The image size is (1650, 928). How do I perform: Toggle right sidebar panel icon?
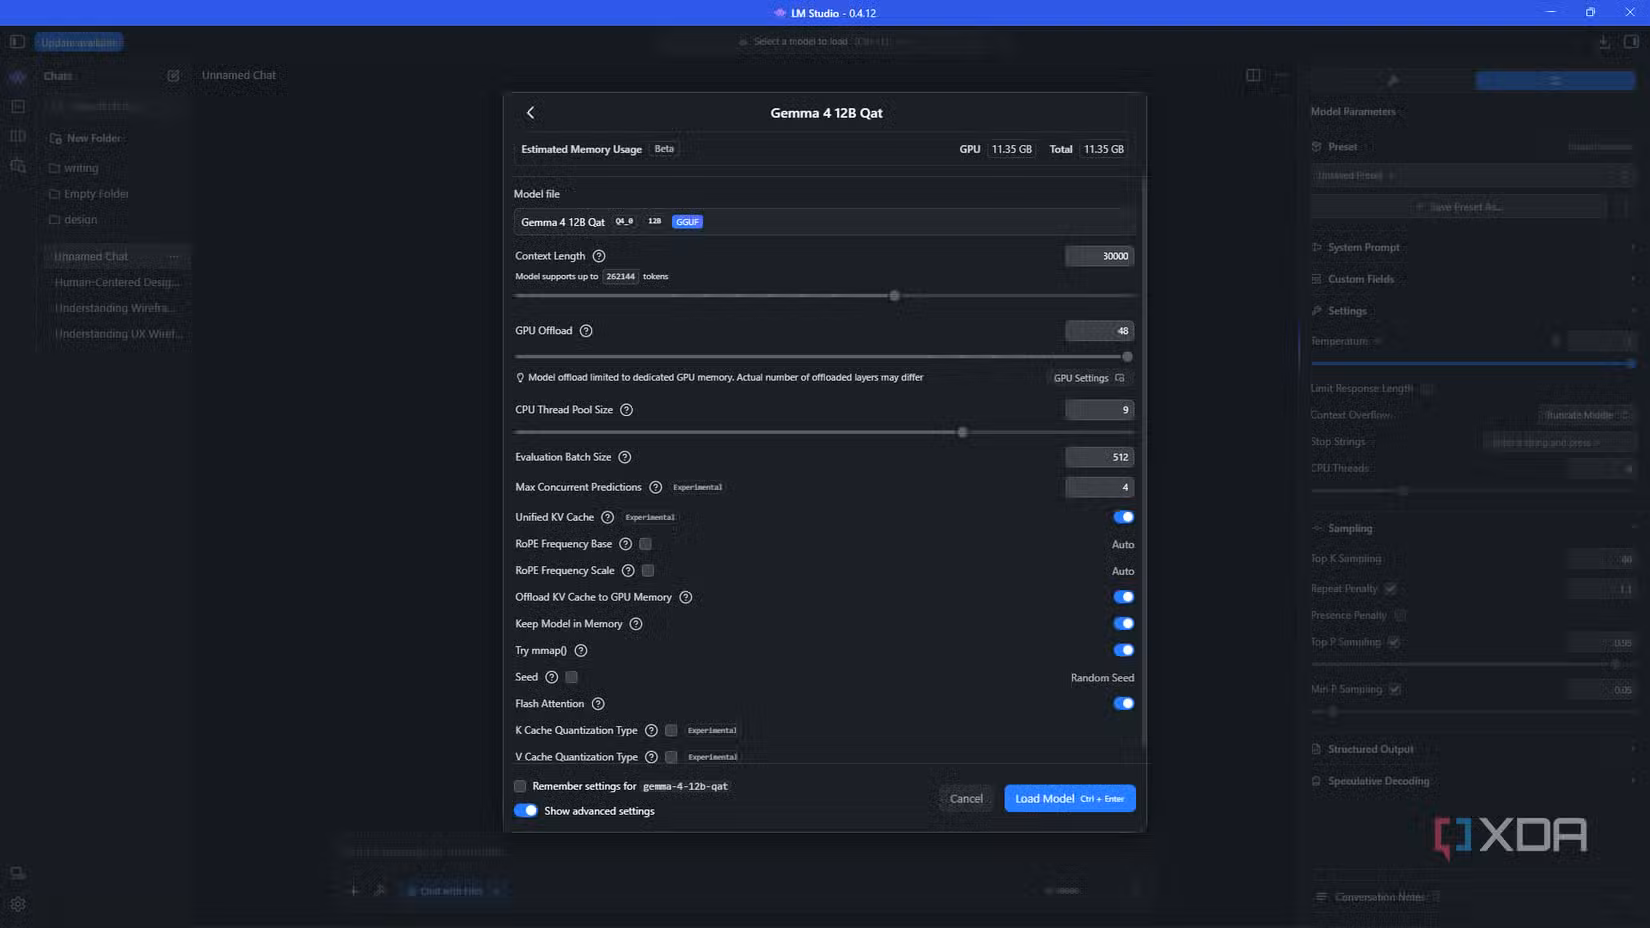click(1631, 42)
